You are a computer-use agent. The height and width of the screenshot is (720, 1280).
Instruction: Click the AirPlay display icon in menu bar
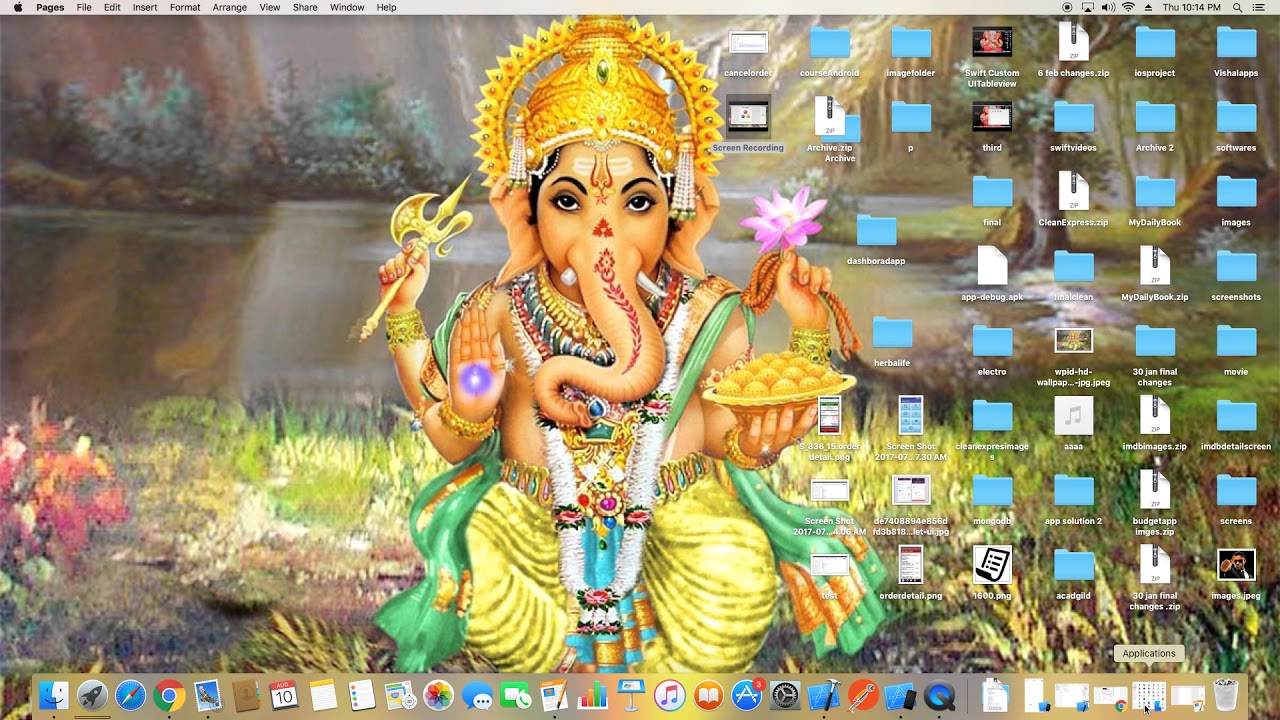(1088, 7)
